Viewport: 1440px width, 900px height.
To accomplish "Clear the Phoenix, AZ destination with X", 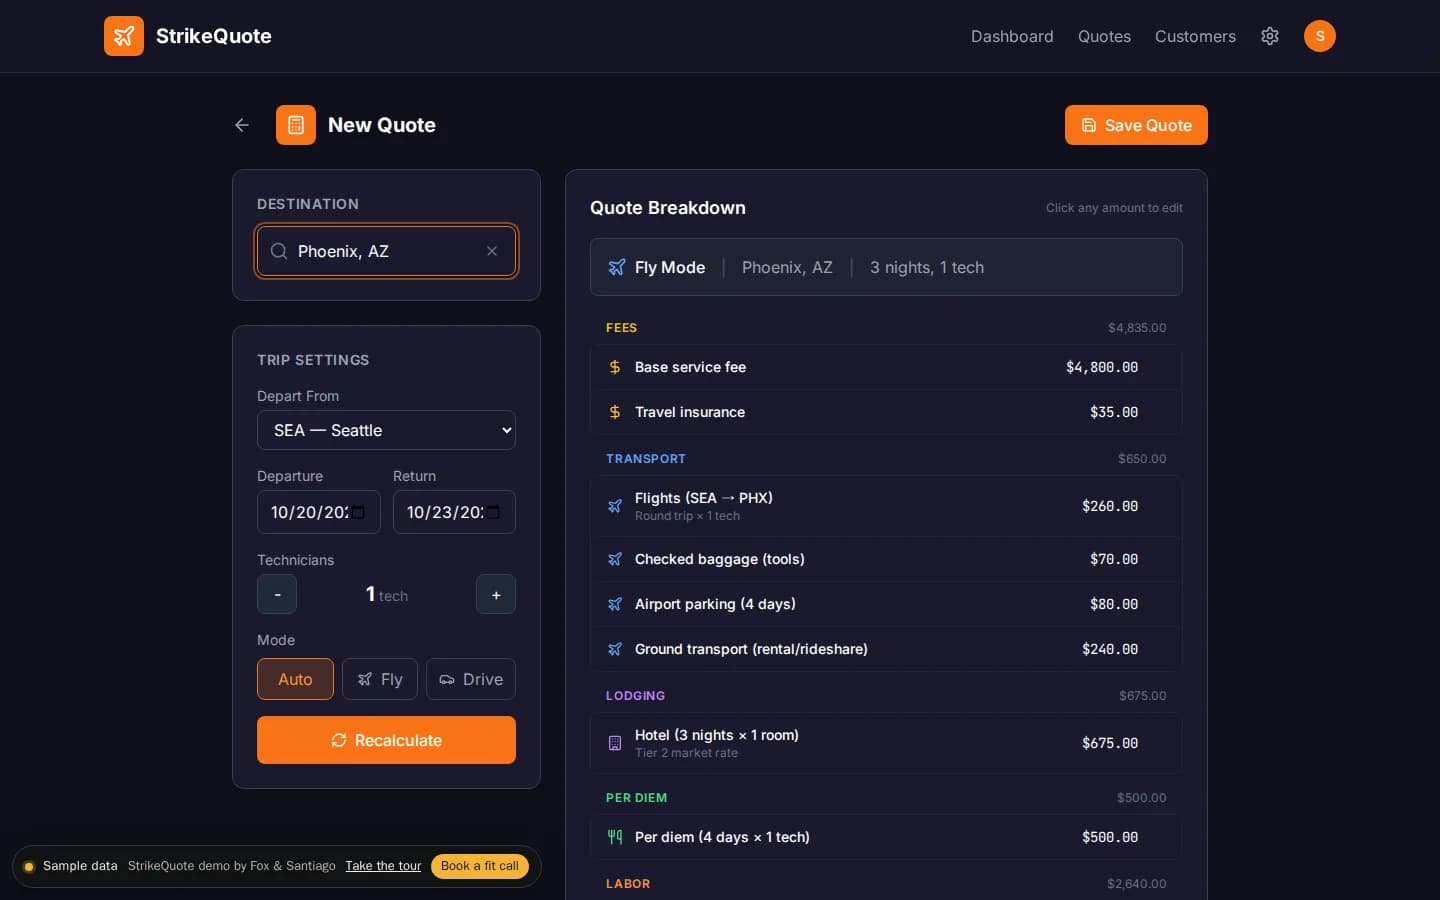I will pyautogui.click(x=492, y=251).
